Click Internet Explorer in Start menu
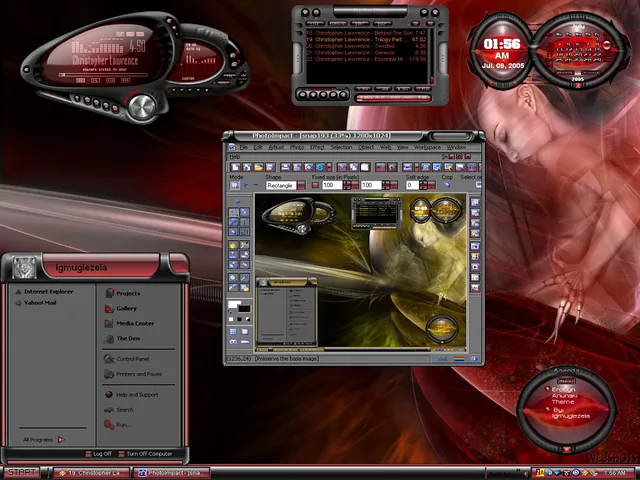The height and width of the screenshot is (480, 640). (50, 291)
